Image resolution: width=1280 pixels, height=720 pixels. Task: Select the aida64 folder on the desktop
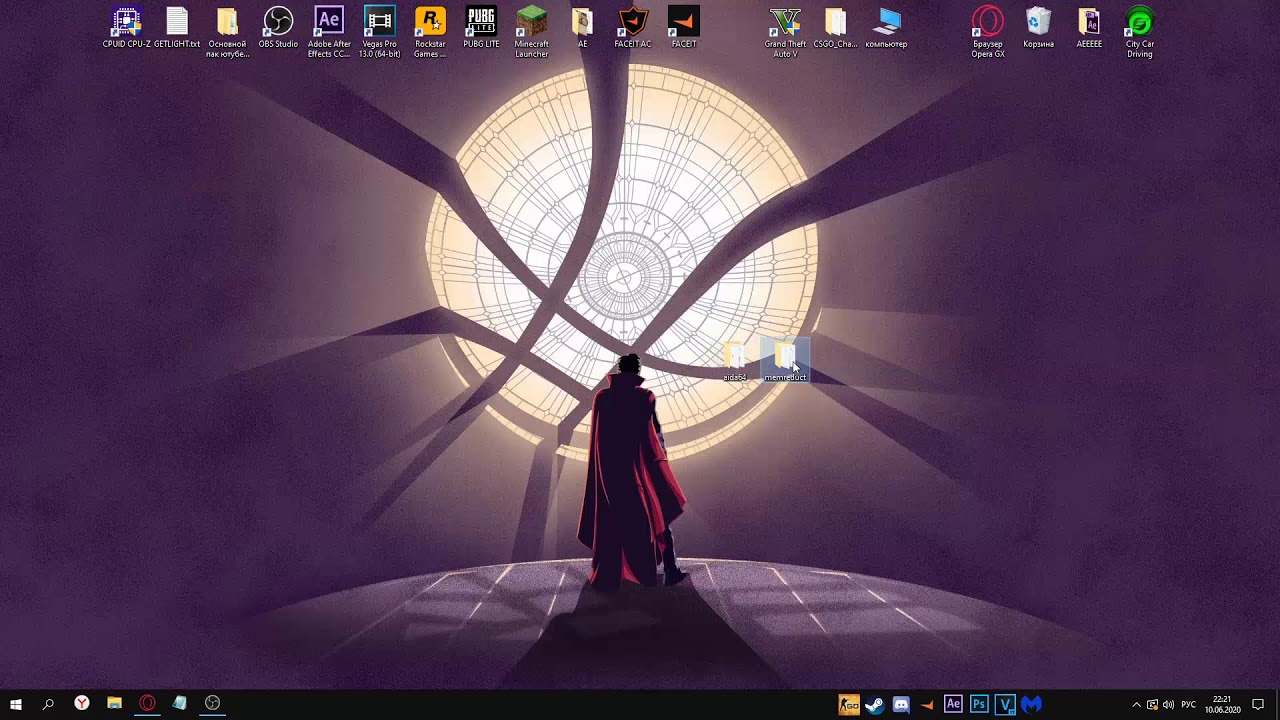[x=735, y=361]
